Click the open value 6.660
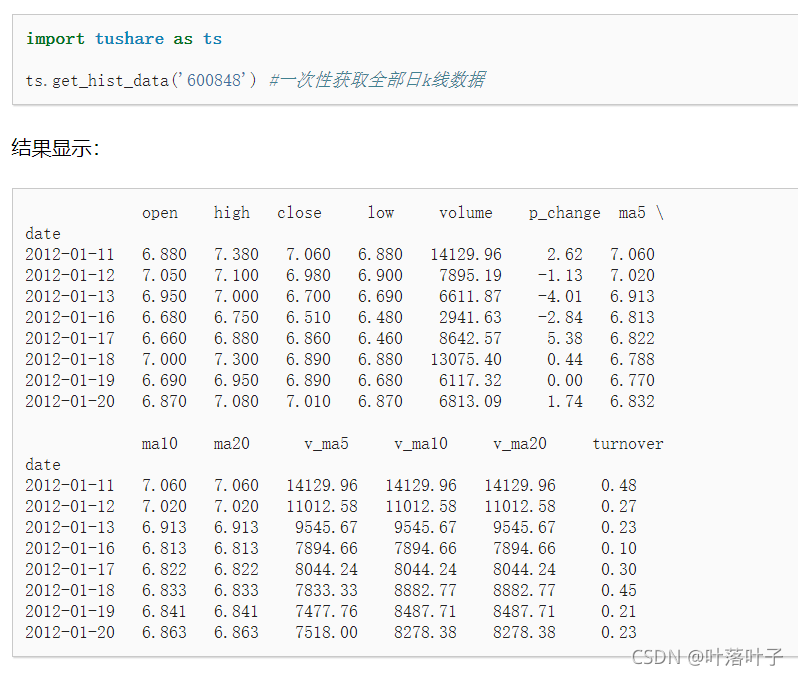 tap(164, 338)
